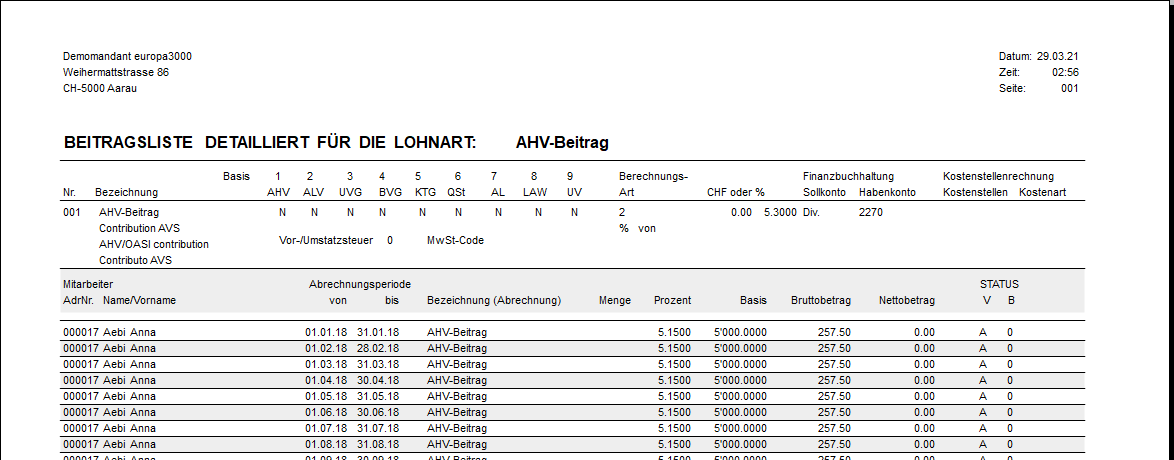This screenshot has height=460, width=1174.
Task: Click the page number '001' next to Seite
Action: tap(1069, 88)
